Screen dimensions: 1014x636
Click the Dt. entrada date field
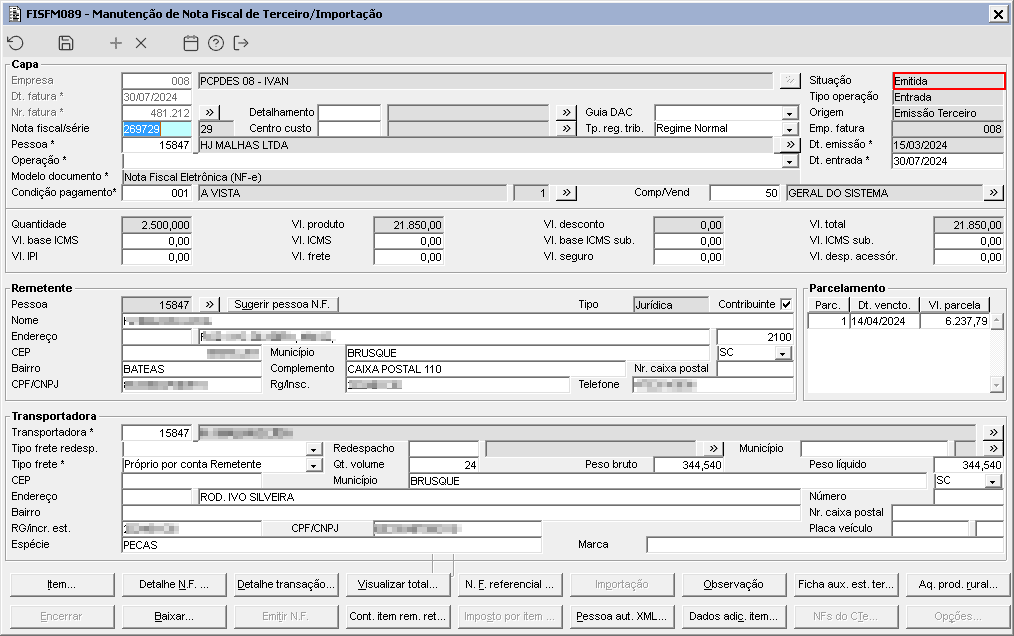coord(947,161)
